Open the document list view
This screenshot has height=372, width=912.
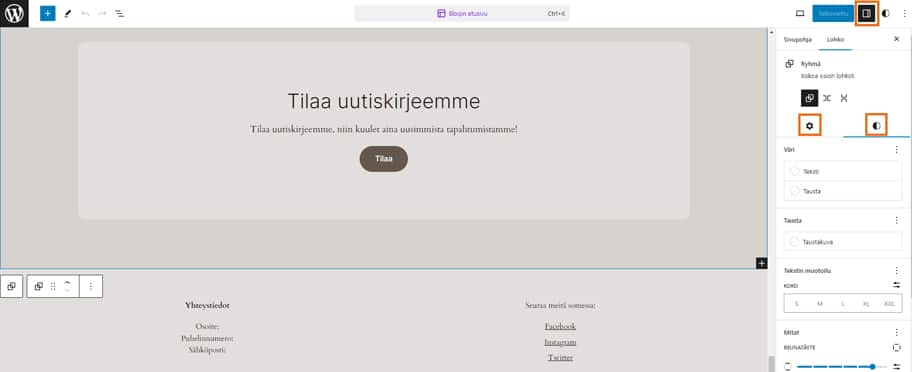coord(119,13)
